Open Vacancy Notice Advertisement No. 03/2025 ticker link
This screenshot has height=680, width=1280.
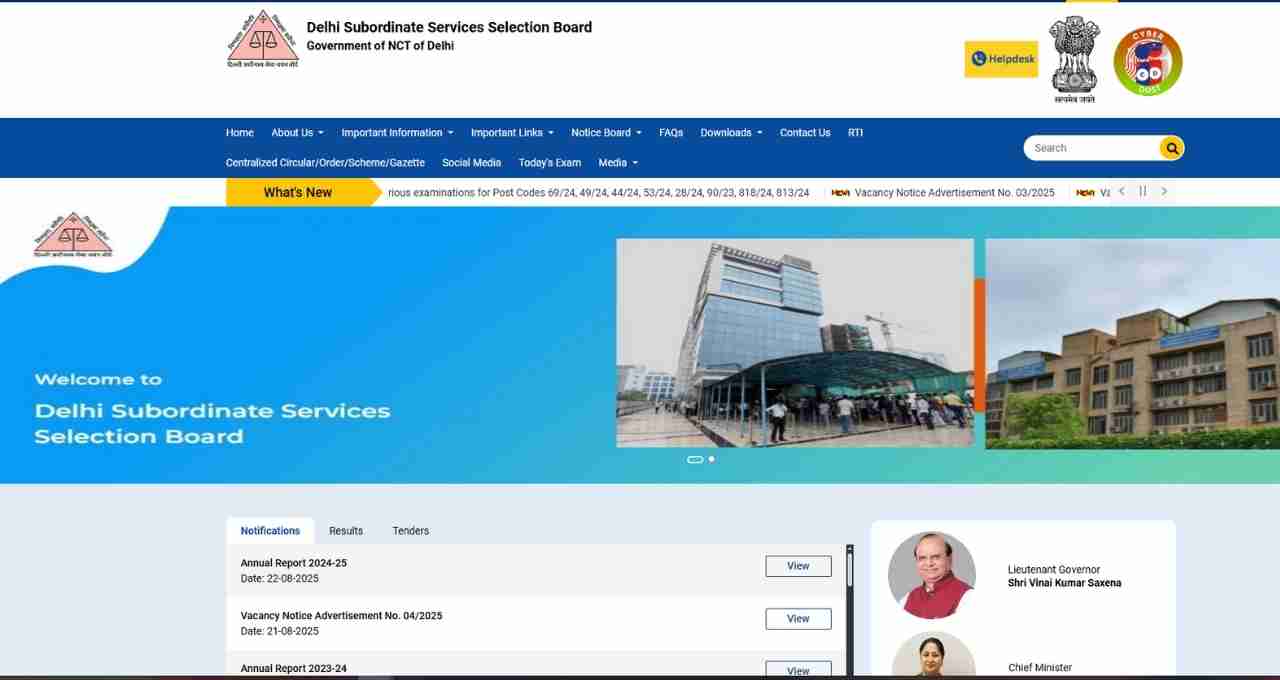click(x=954, y=192)
